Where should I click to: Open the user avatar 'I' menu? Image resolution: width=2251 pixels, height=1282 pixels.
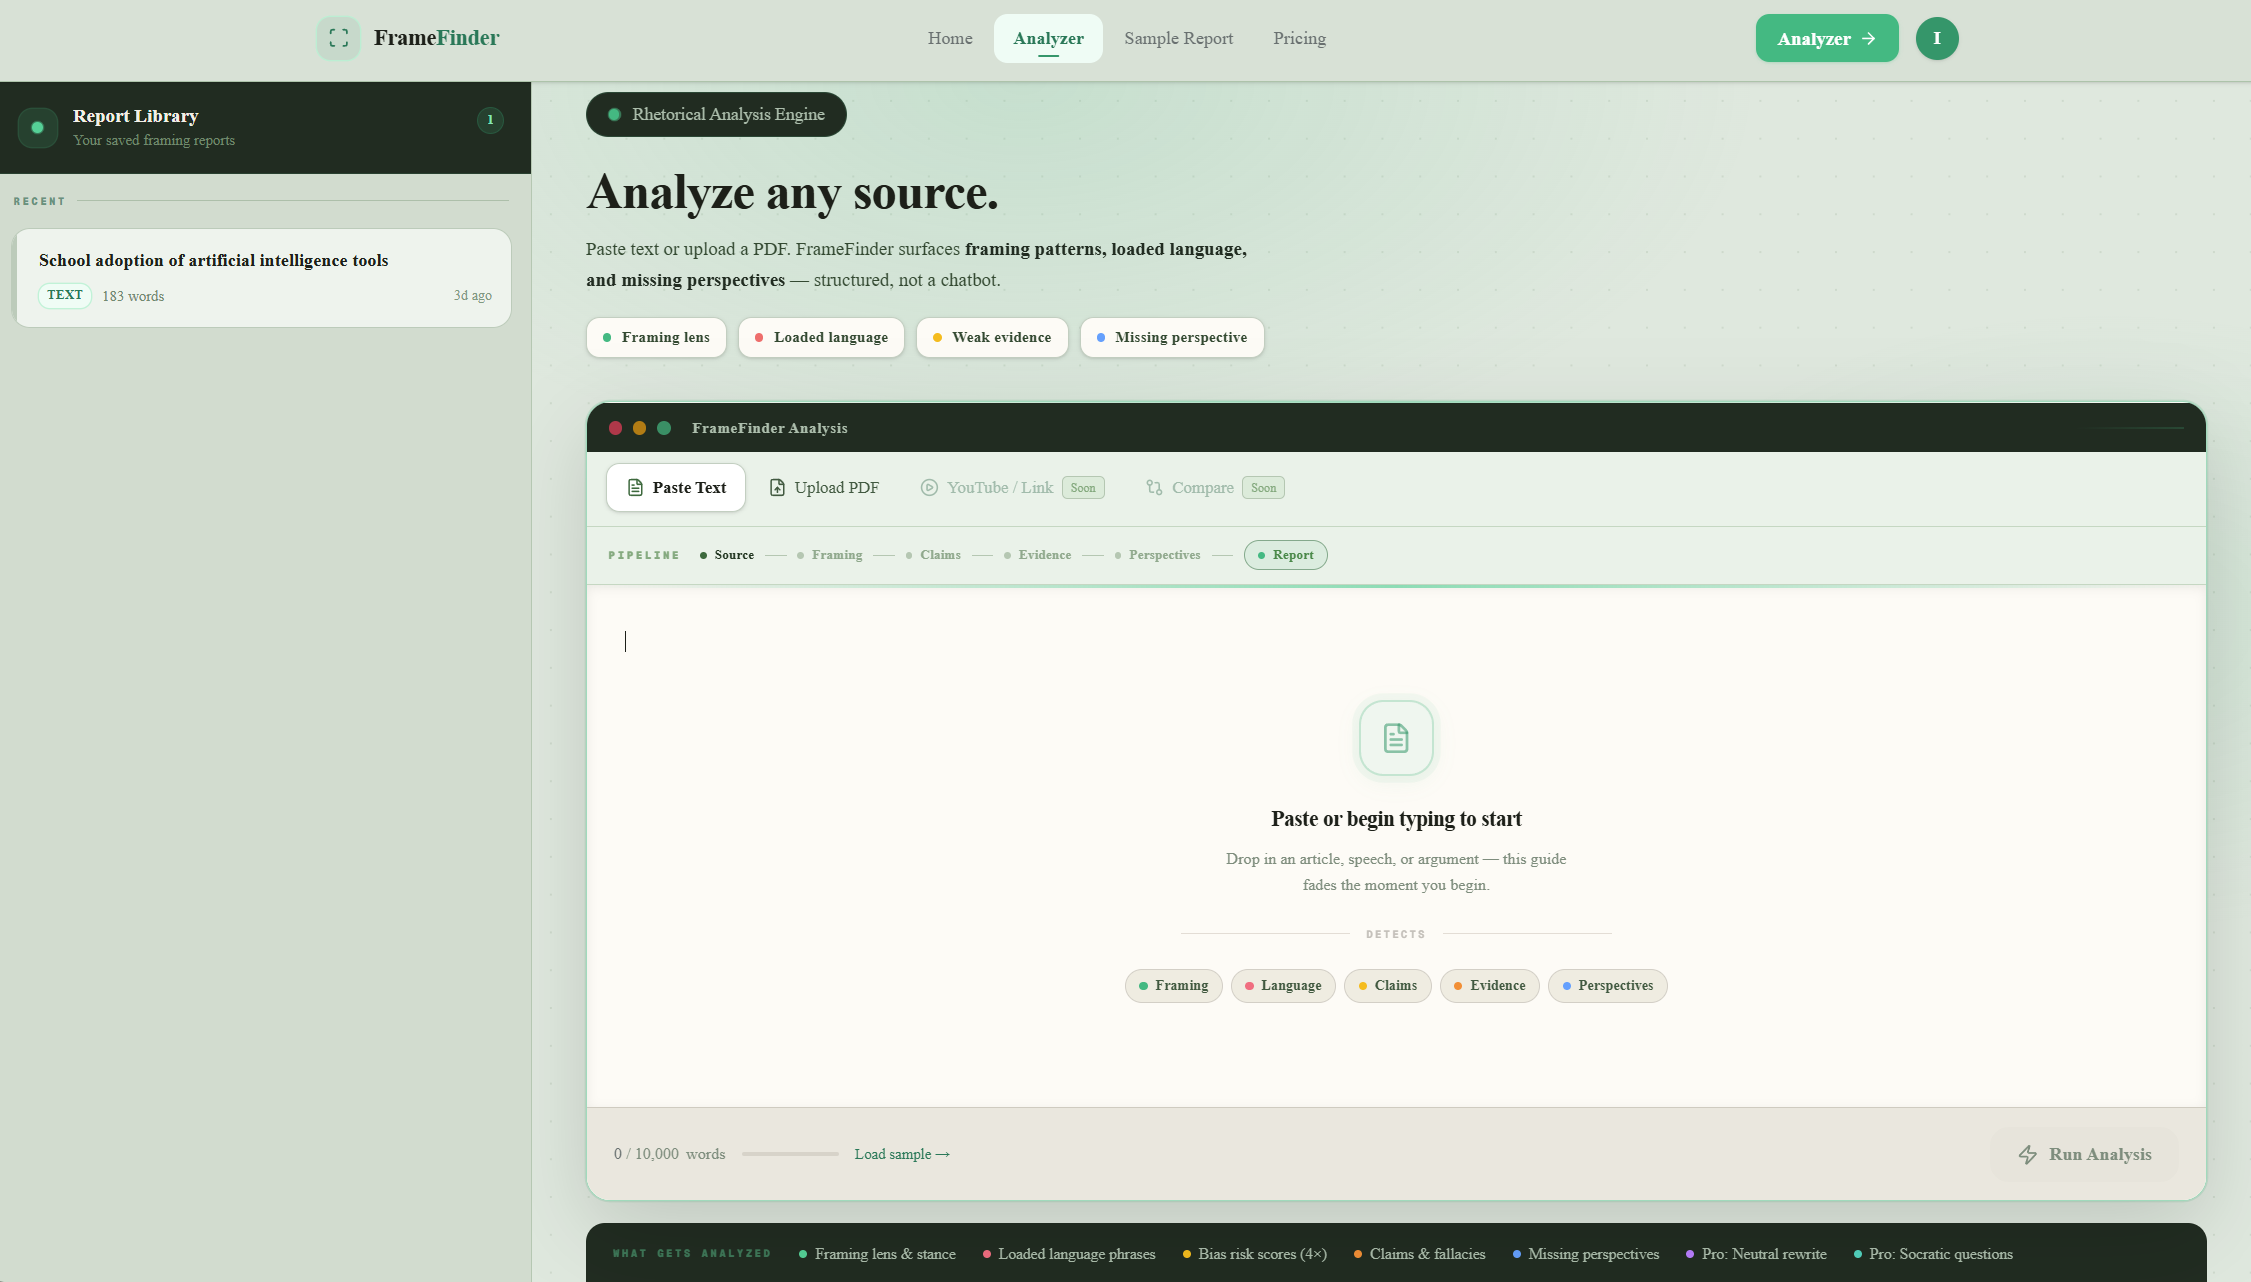(x=1937, y=38)
